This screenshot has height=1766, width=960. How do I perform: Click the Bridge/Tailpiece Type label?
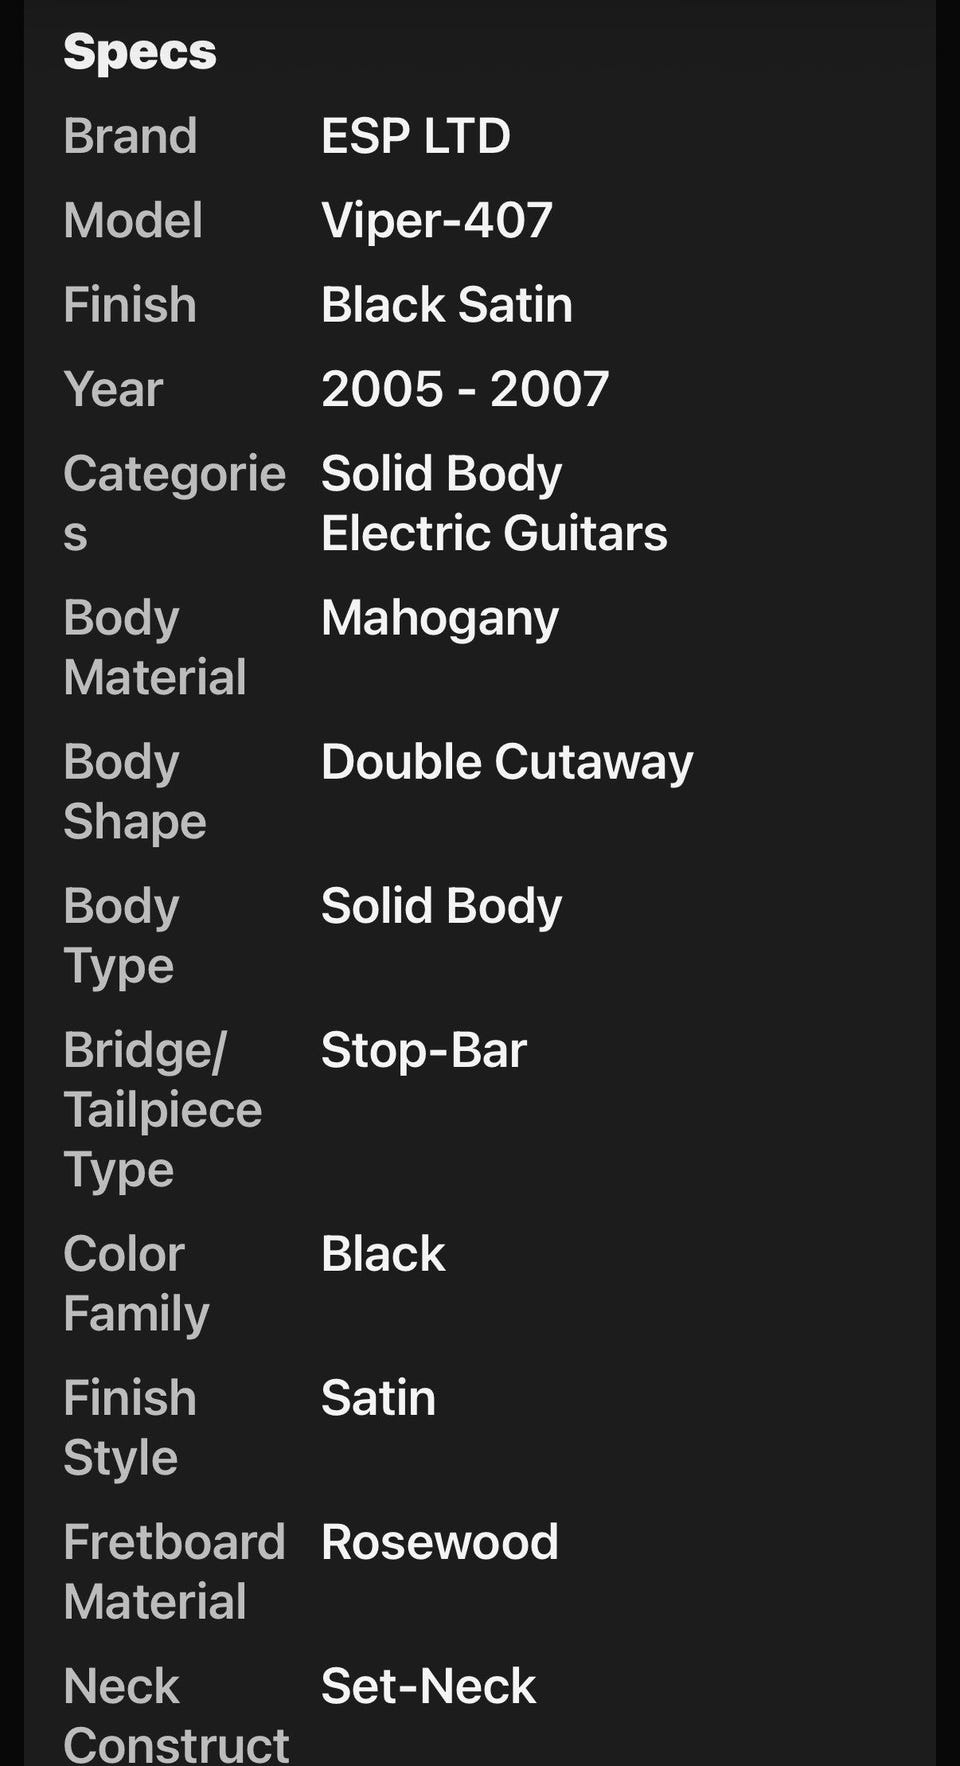[163, 1110]
